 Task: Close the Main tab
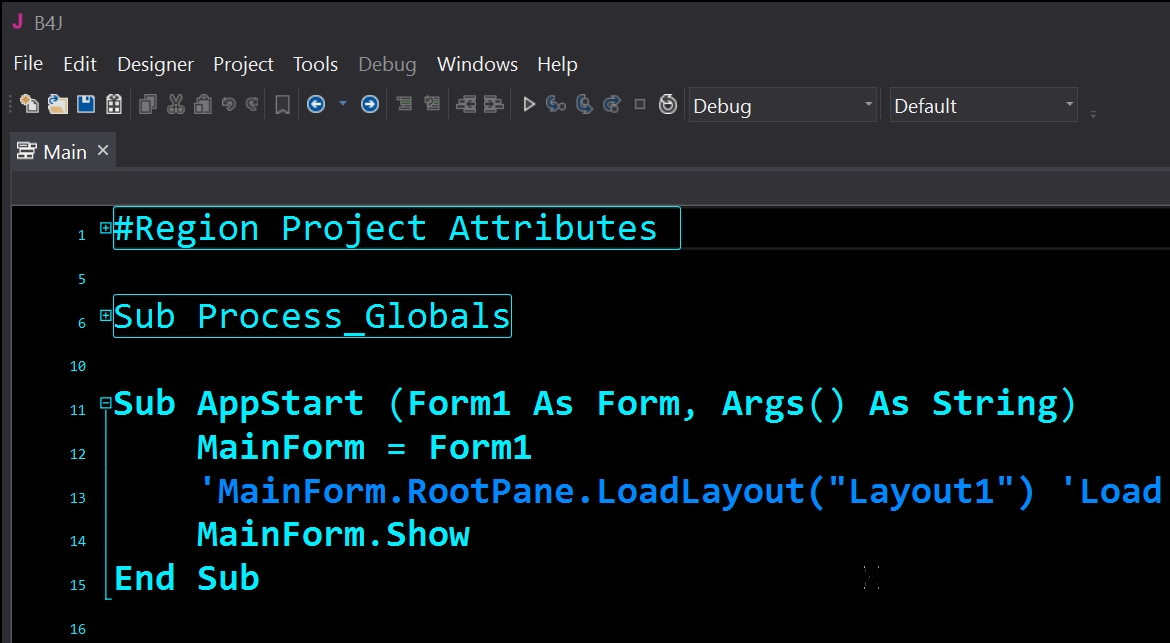[102, 151]
